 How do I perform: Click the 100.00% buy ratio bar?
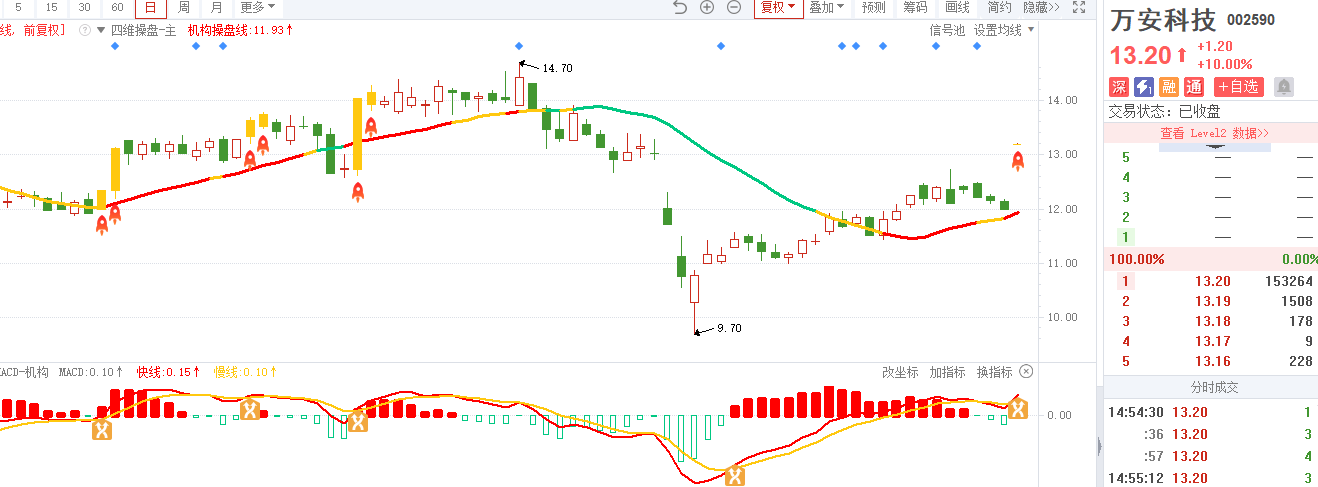(1211, 259)
